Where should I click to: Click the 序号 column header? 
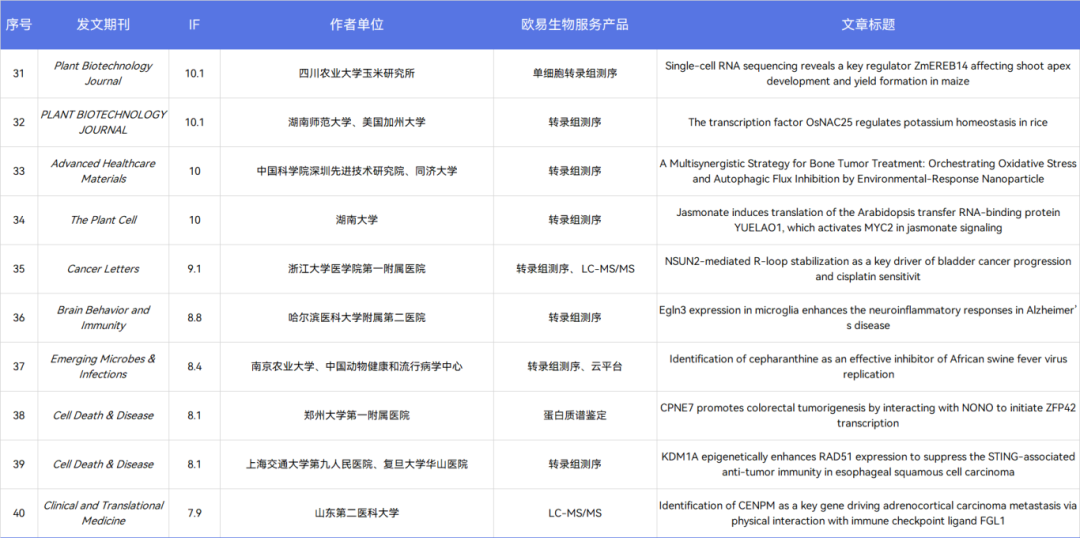(19, 25)
